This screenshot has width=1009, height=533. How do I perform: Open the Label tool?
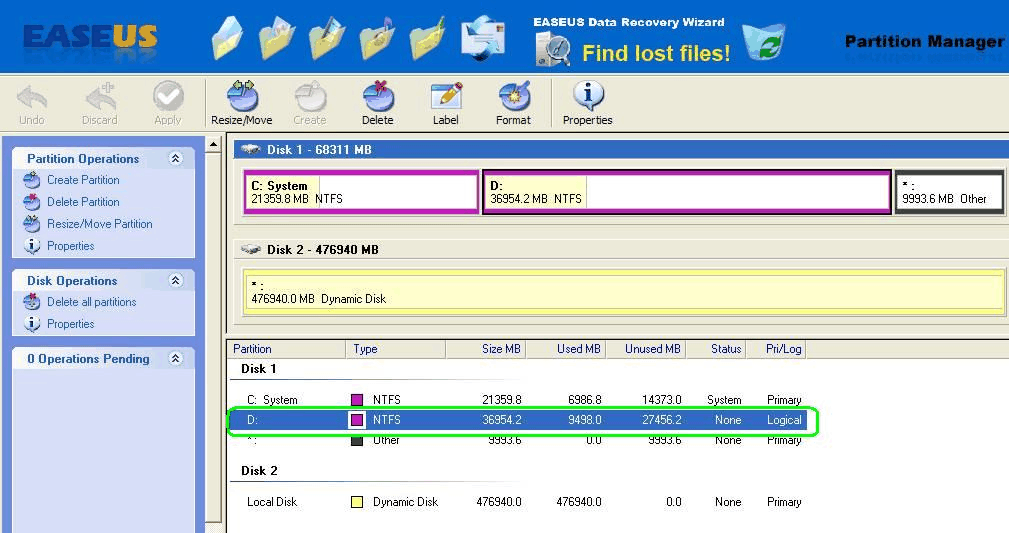coord(446,104)
